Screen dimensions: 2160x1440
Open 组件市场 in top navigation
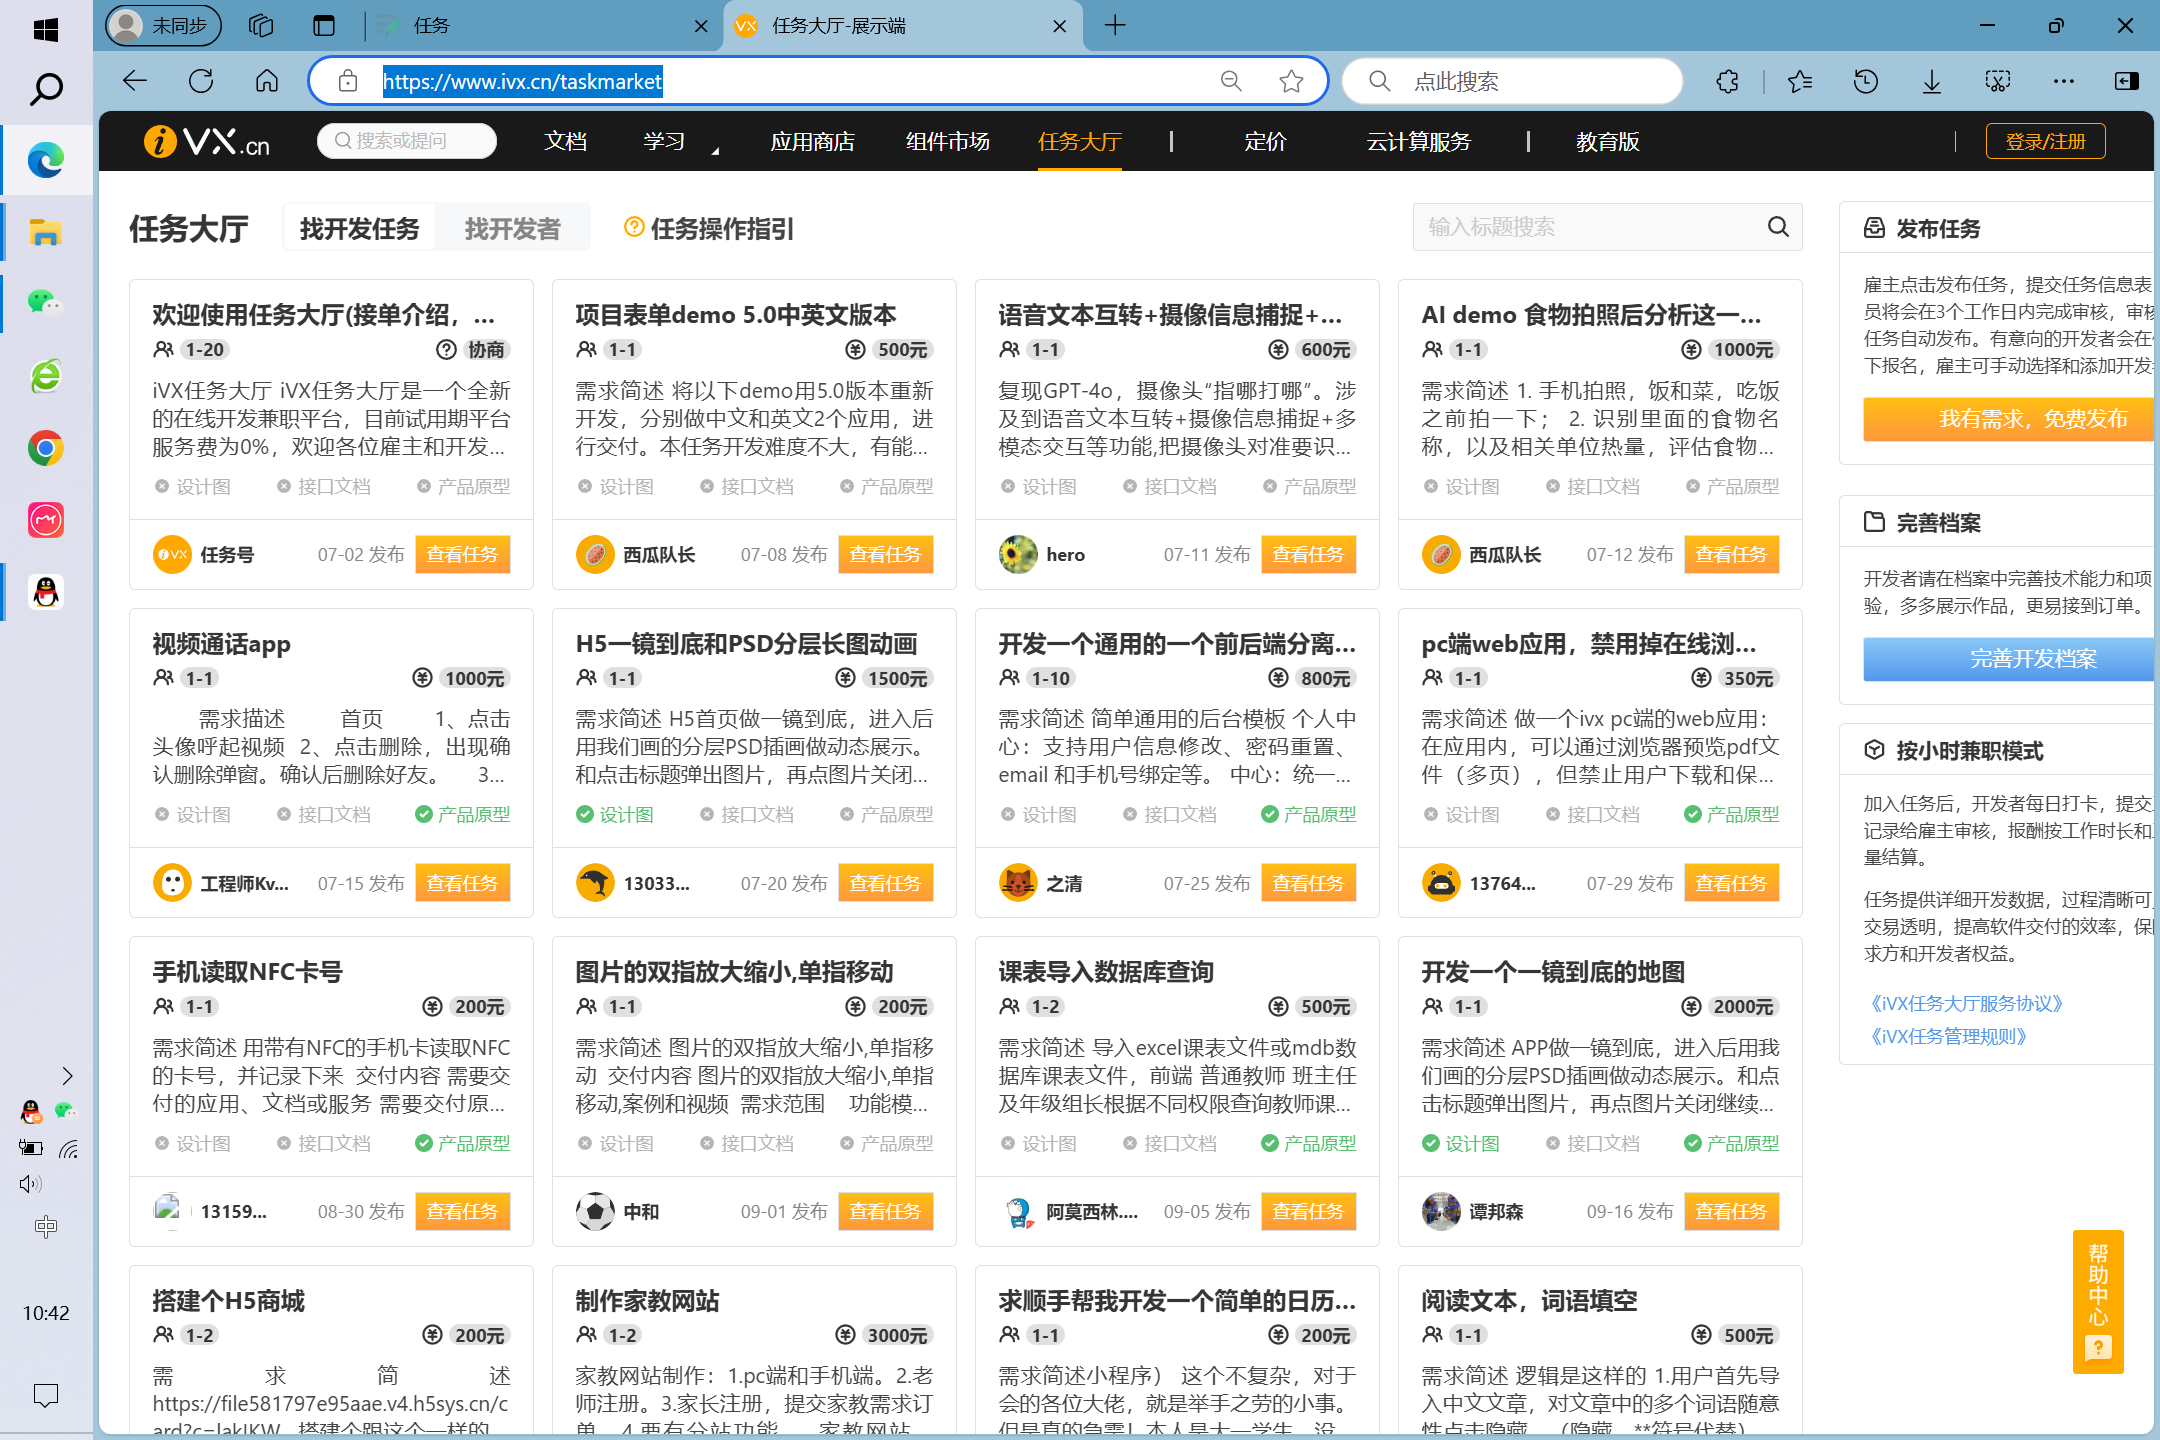pyautogui.click(x=947, y=141)
